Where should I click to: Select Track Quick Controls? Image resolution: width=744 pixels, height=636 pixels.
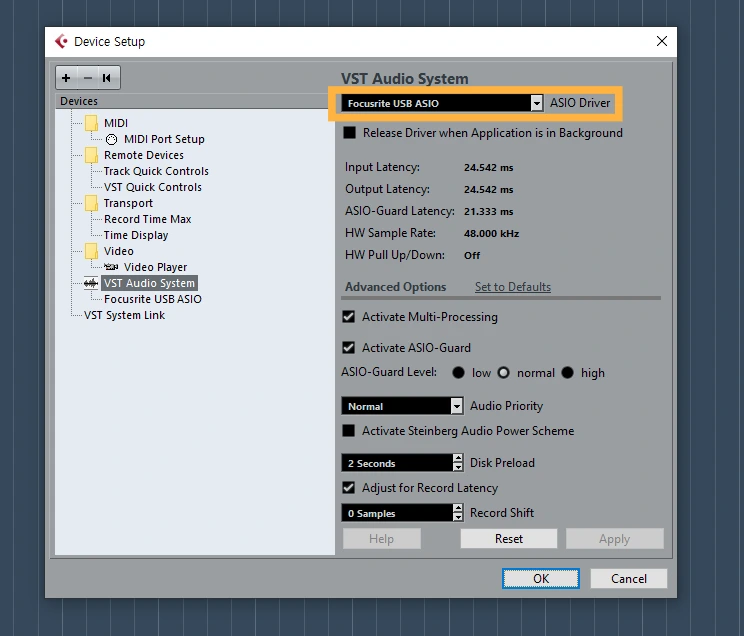(x=156, y=171)
